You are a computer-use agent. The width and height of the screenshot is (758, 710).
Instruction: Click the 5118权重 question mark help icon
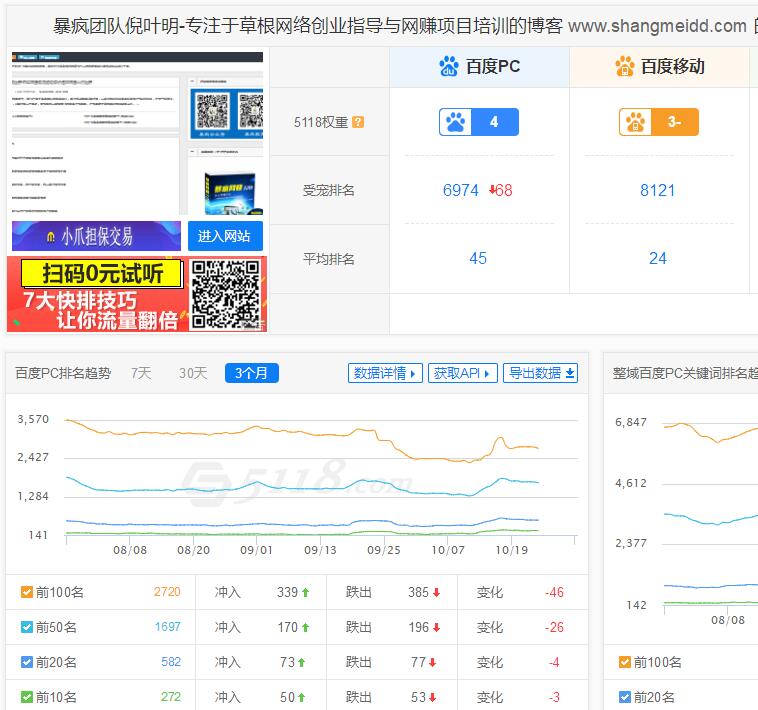point(358,122)
